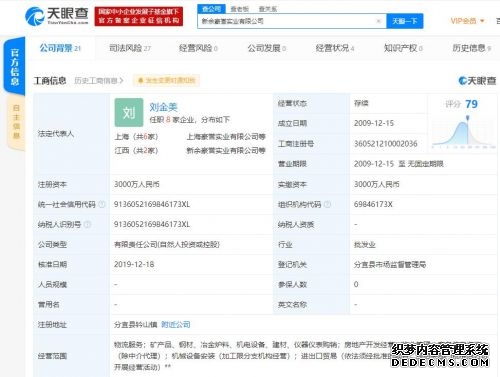This screenshot has width=500, height=377.
Task: Click organization code 69846173X
Action: (373, 204)
